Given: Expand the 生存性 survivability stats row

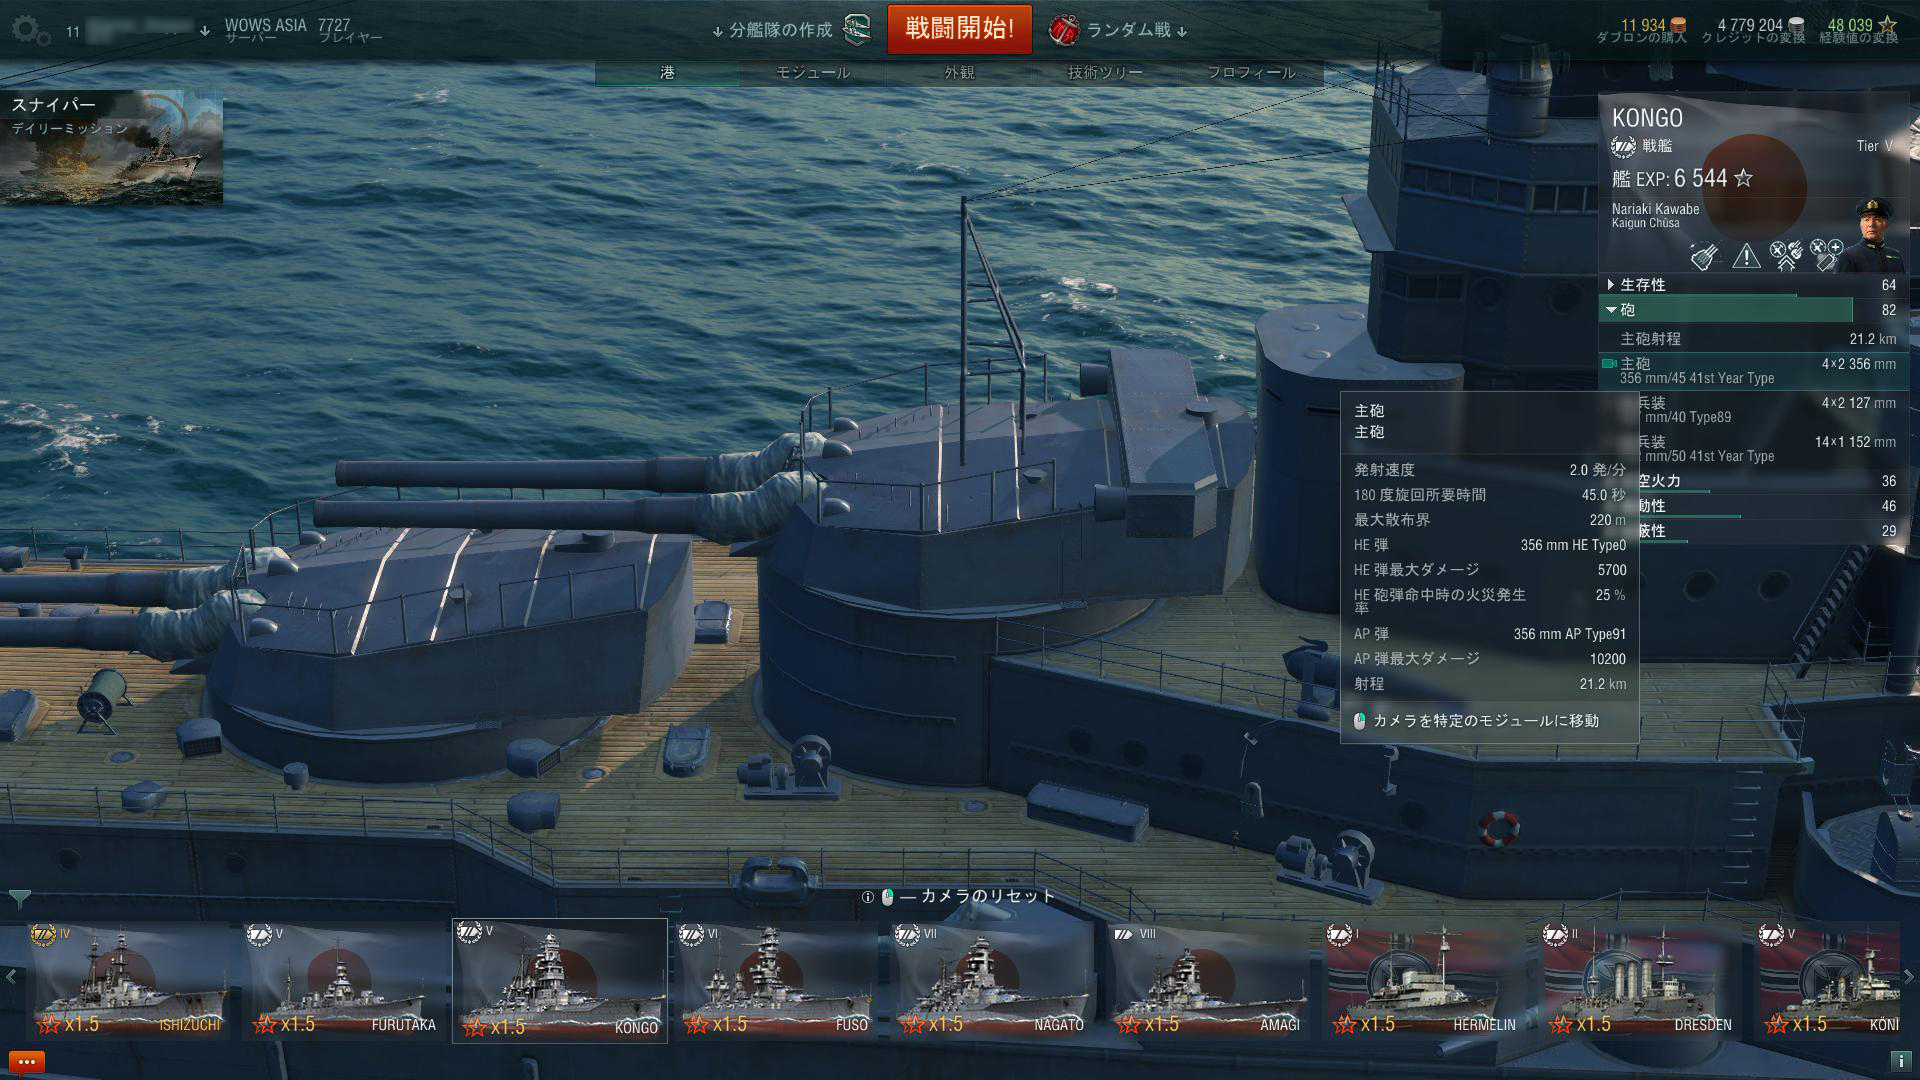Looking at the screenshot, I should click(x=1752, y=285).
